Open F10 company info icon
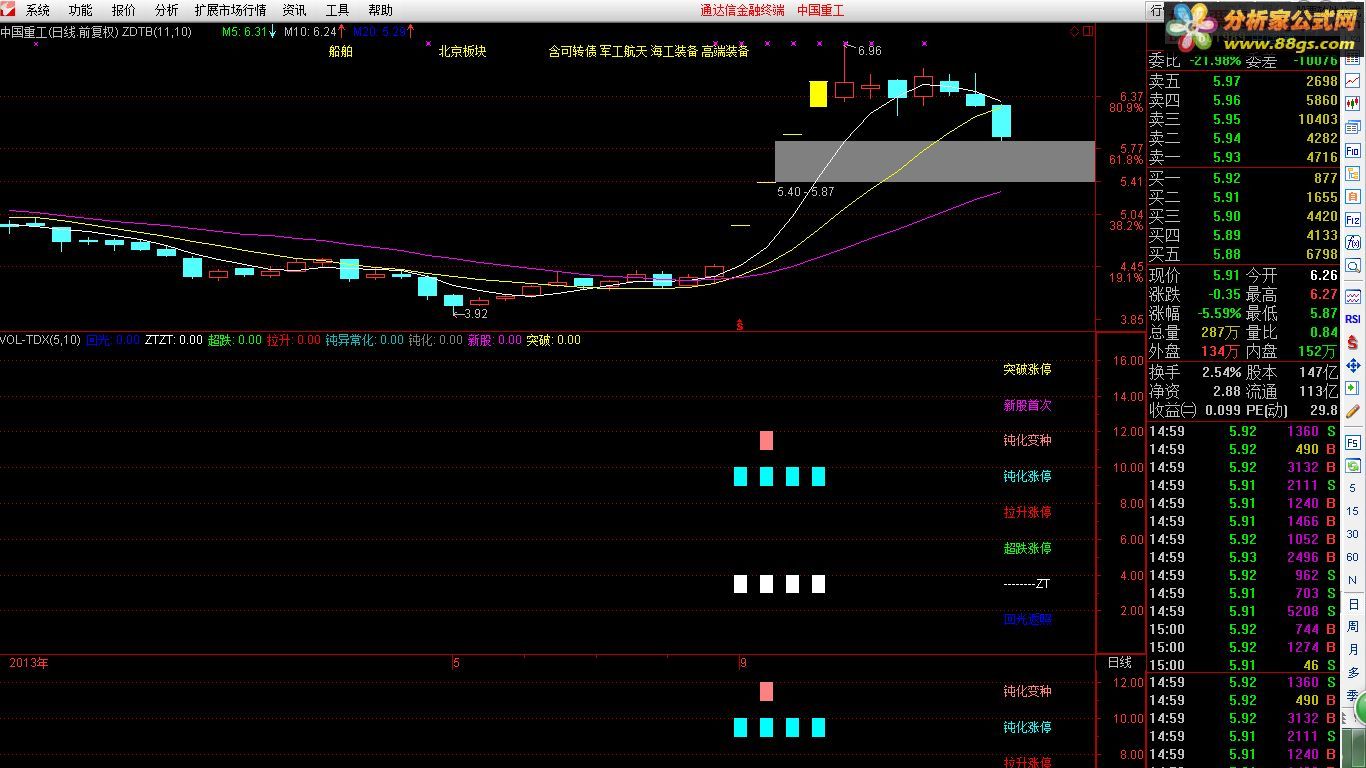Viewport: 1366px width, 768px height. (x=1353, y=150)
